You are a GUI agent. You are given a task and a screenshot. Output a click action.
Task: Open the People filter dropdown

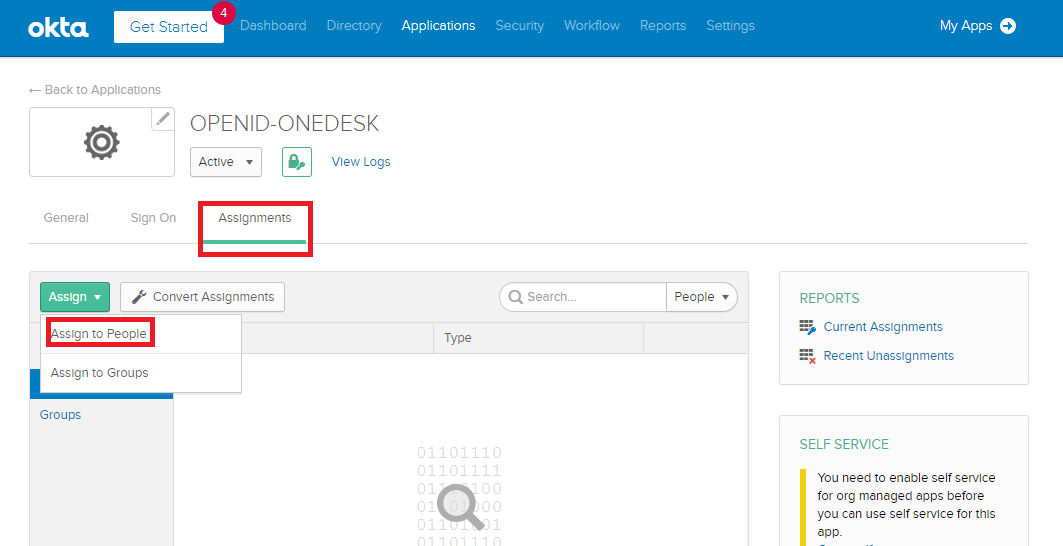click(702, 297)
